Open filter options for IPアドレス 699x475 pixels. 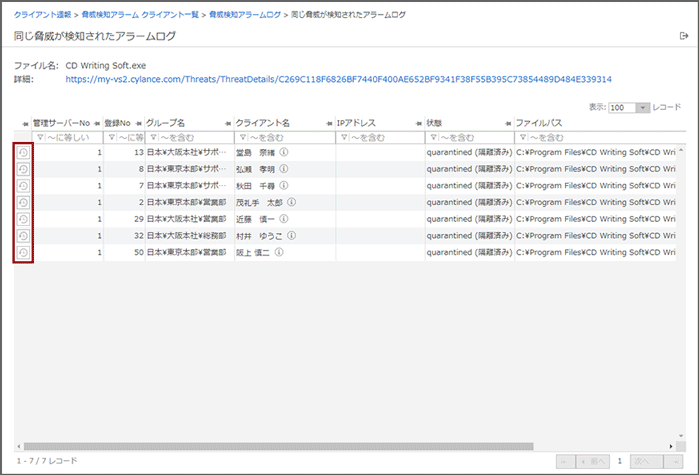click(344, 137)
